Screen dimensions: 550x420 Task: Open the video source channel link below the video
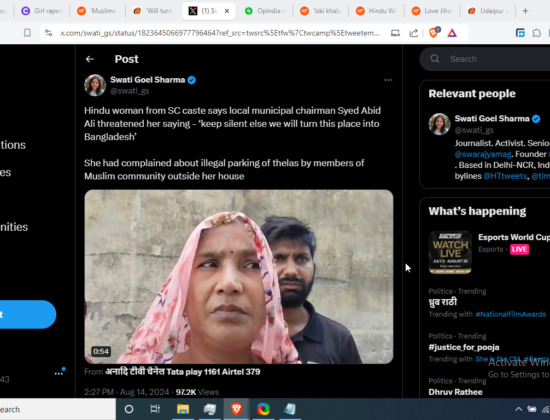(182, 372)
